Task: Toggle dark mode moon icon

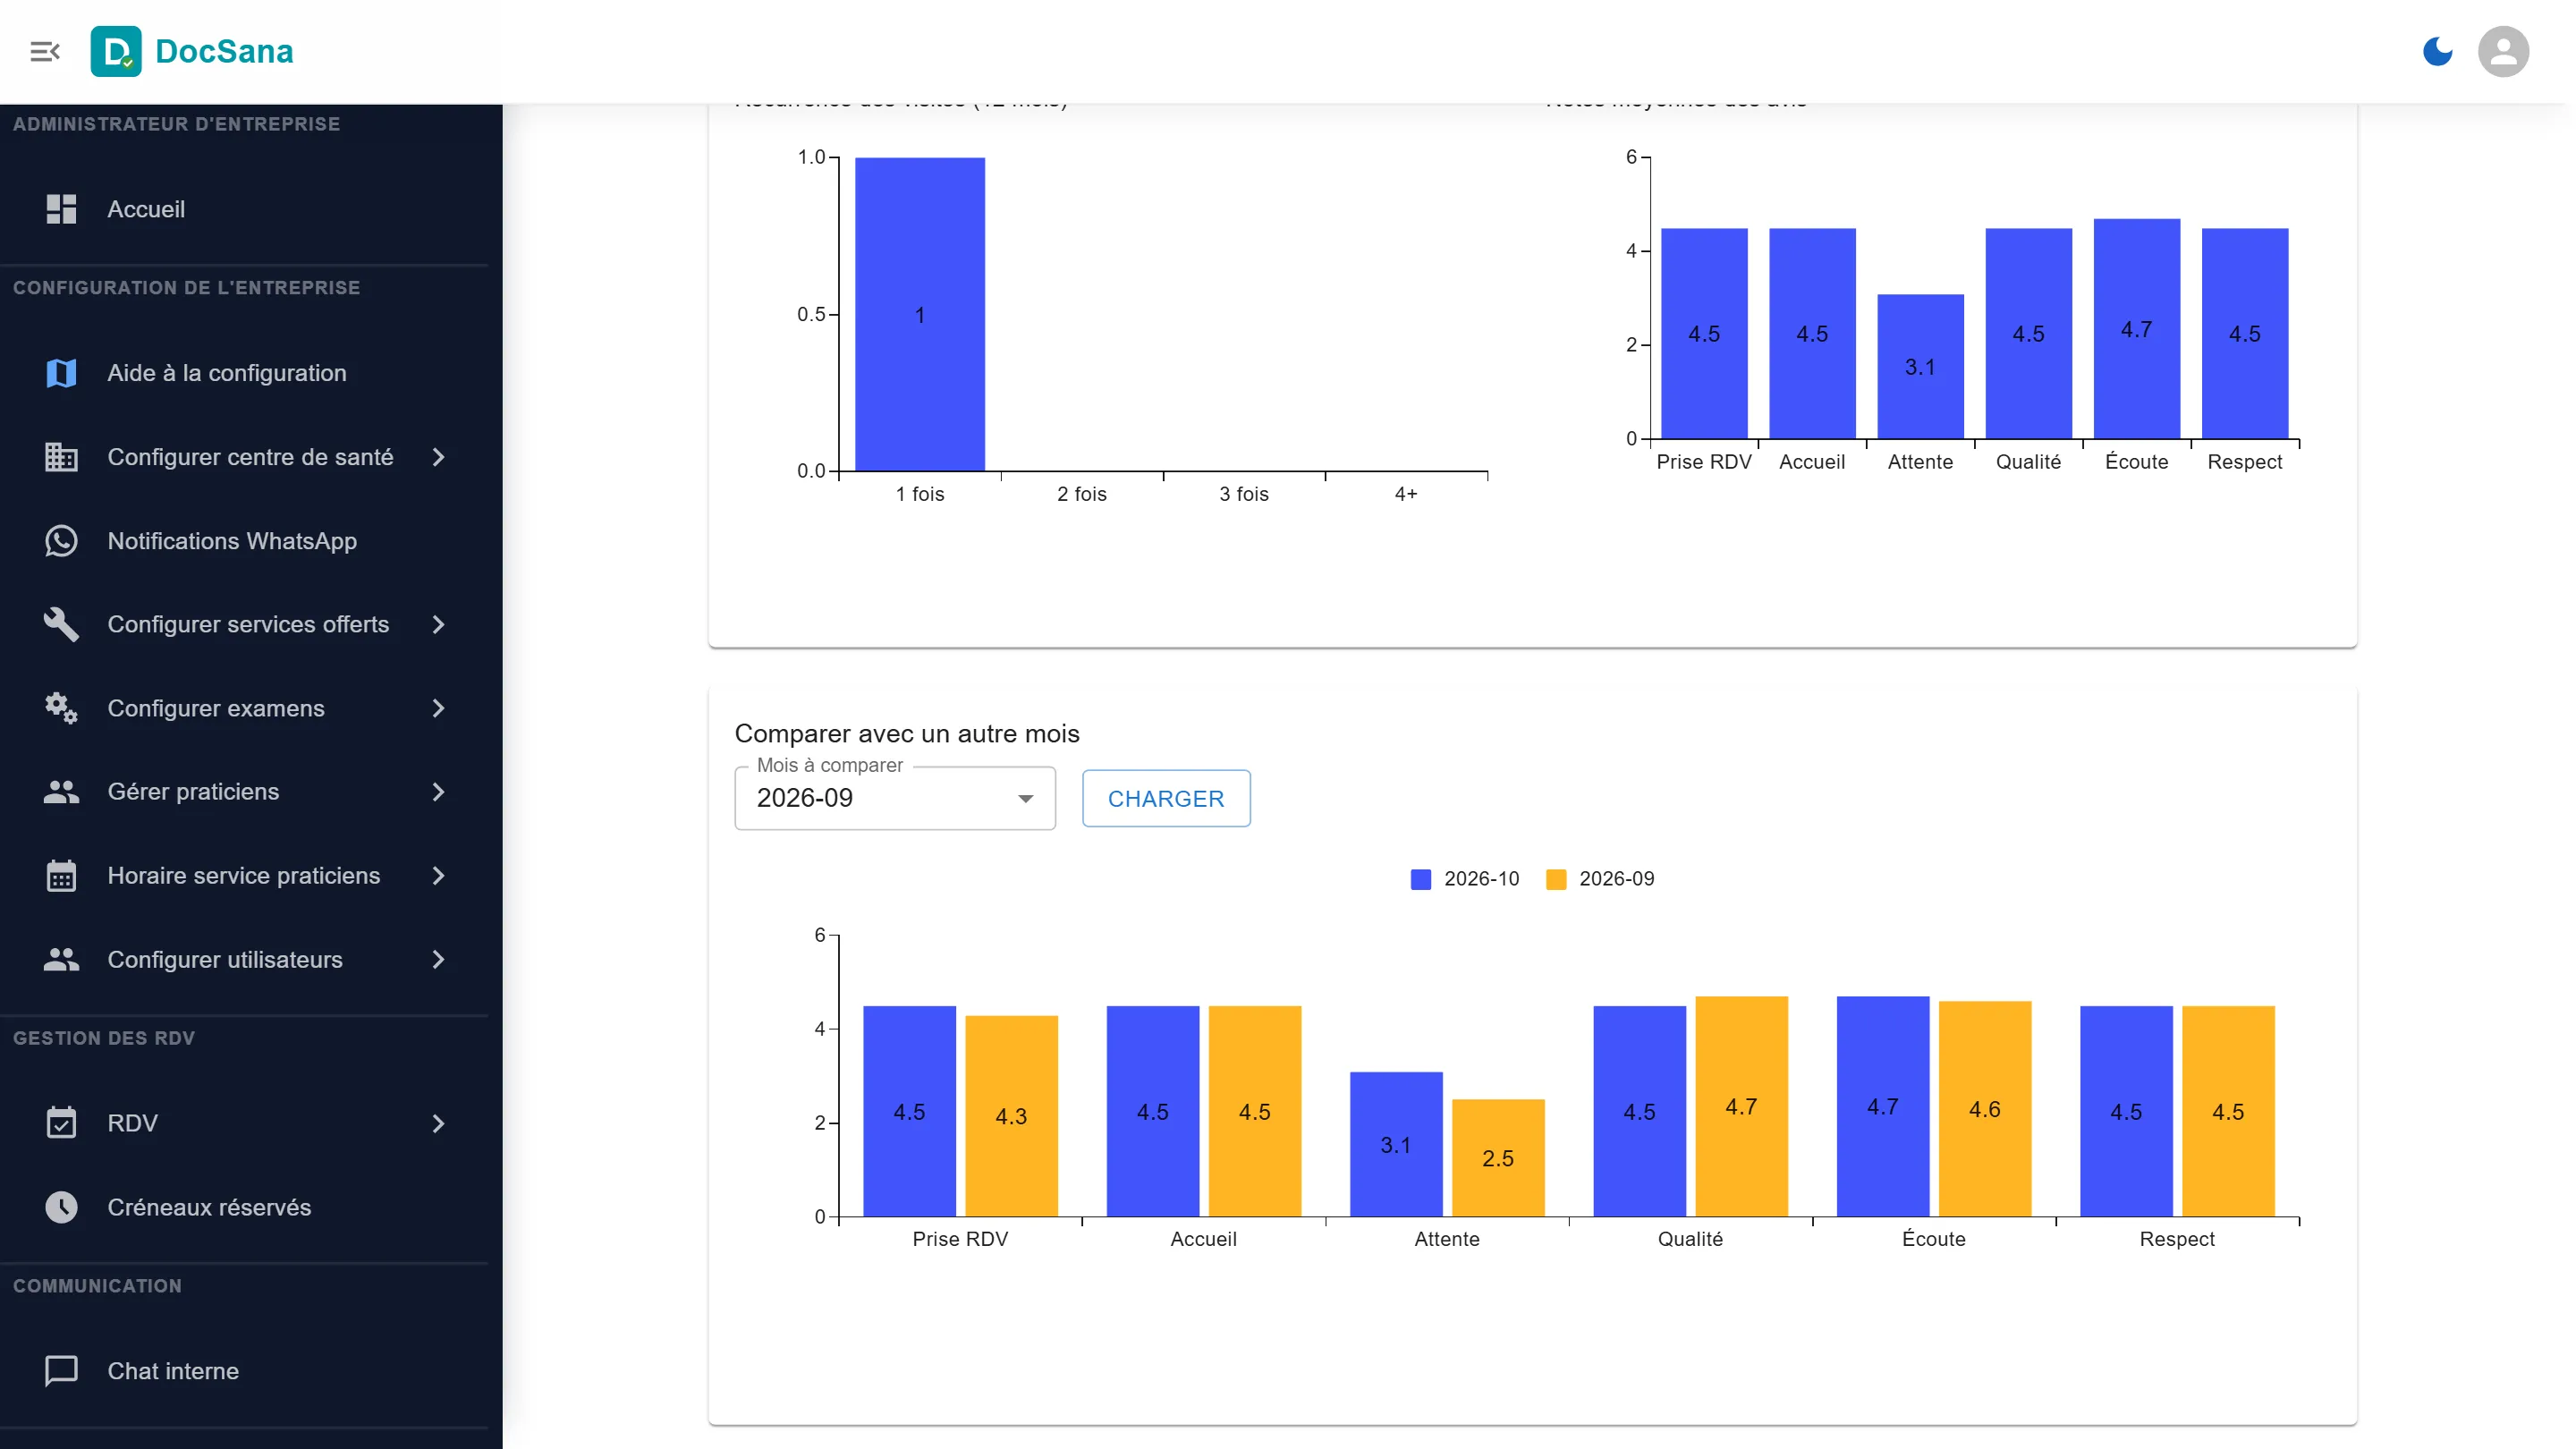Action: pyautogui.click(x=2438, y=51)
